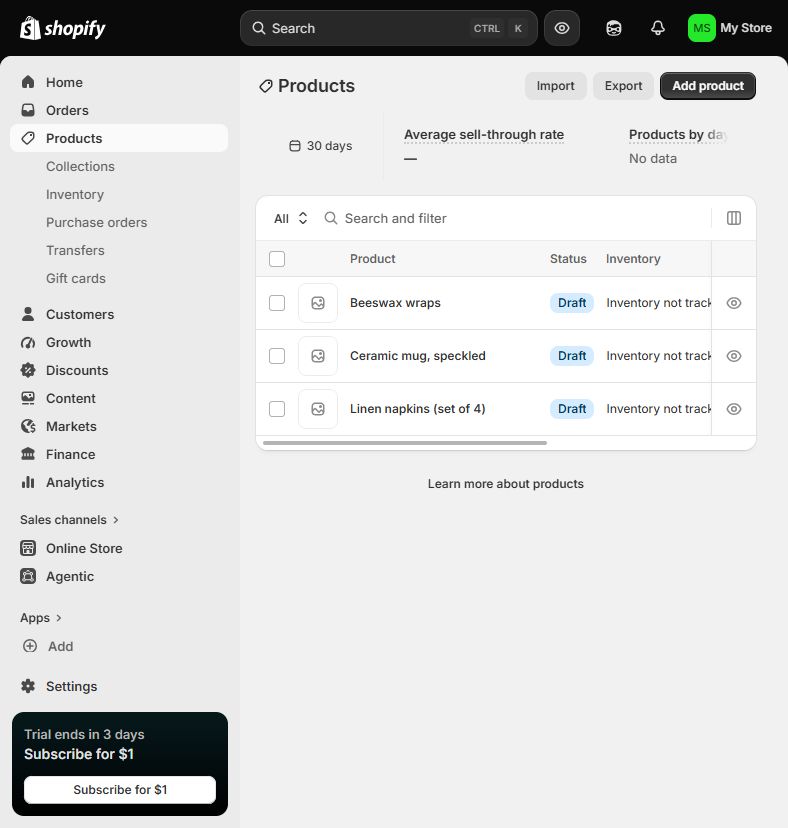
Task: Click the Import button
Action: (556, 86)
